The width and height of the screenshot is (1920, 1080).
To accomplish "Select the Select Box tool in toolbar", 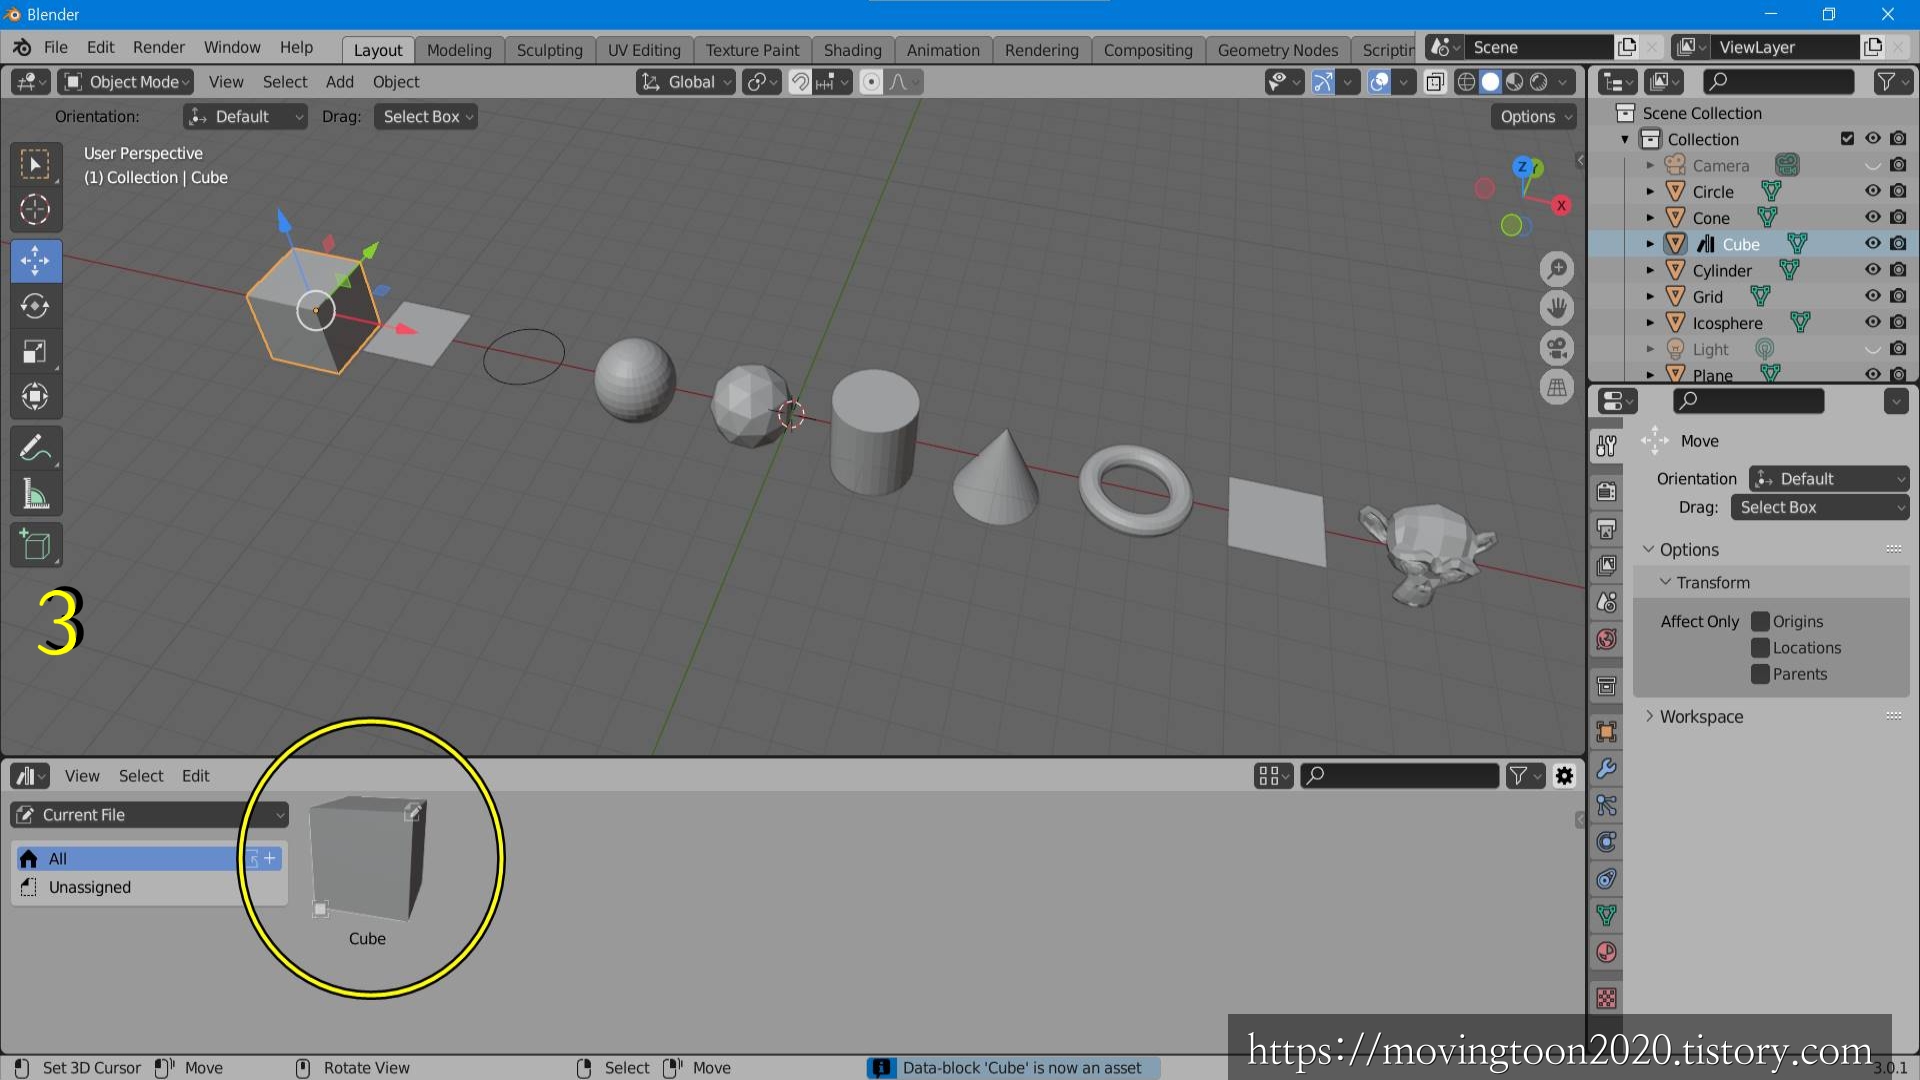I will (x=35, y=165).
